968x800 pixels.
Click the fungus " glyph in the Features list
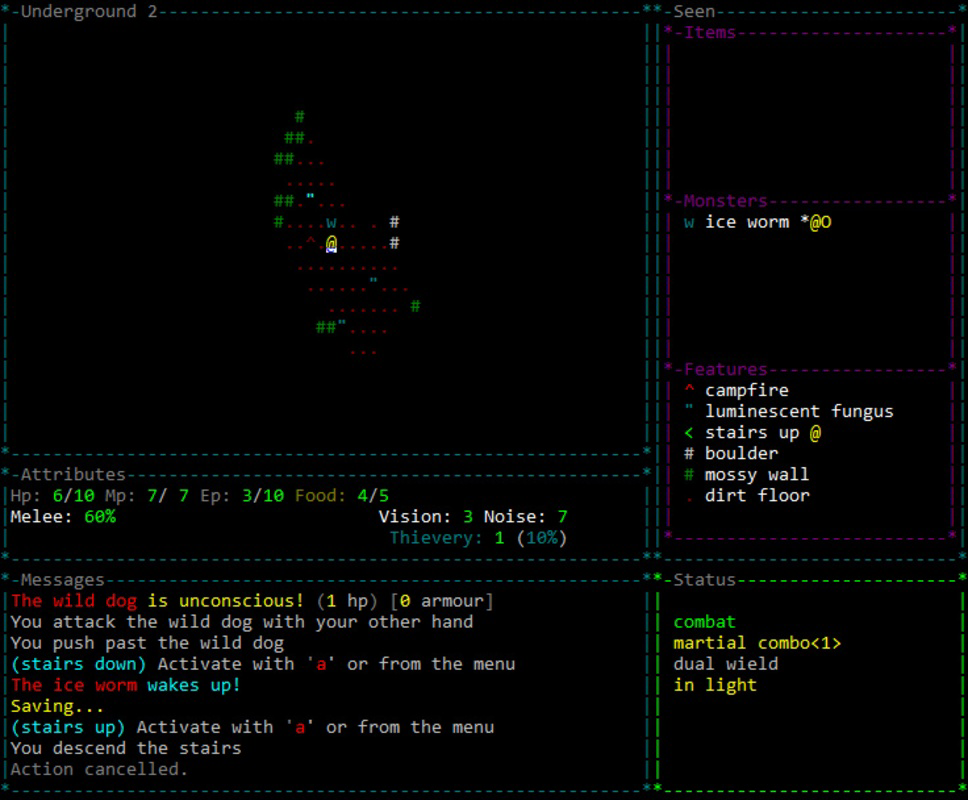click(x=690, y=407)
